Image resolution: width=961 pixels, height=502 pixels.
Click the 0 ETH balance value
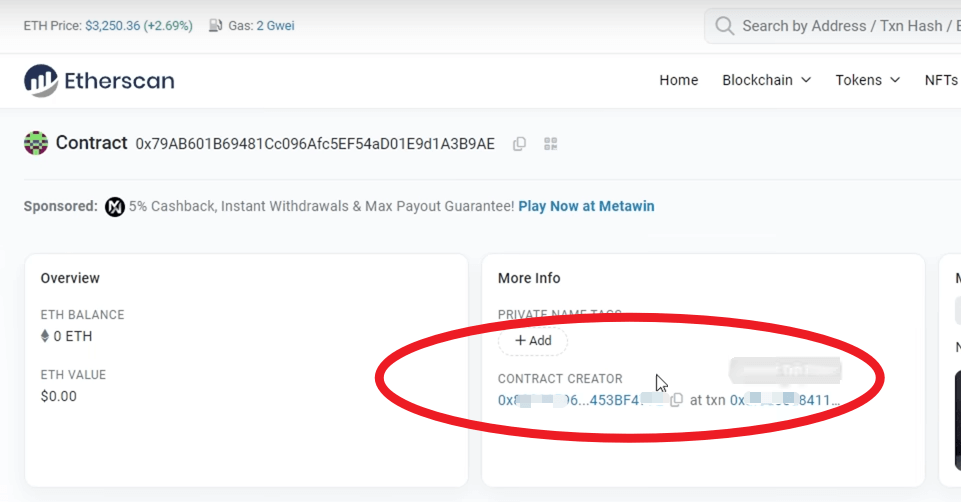(72, 337)
